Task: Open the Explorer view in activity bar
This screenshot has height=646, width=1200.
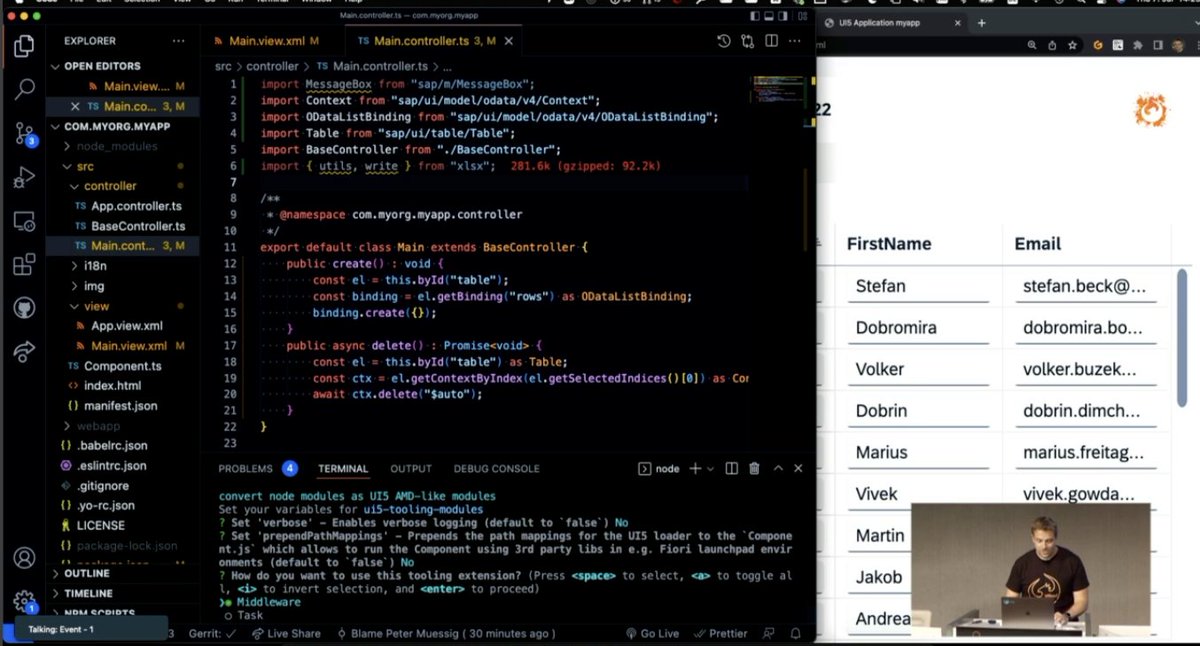Action: point(24,45)
